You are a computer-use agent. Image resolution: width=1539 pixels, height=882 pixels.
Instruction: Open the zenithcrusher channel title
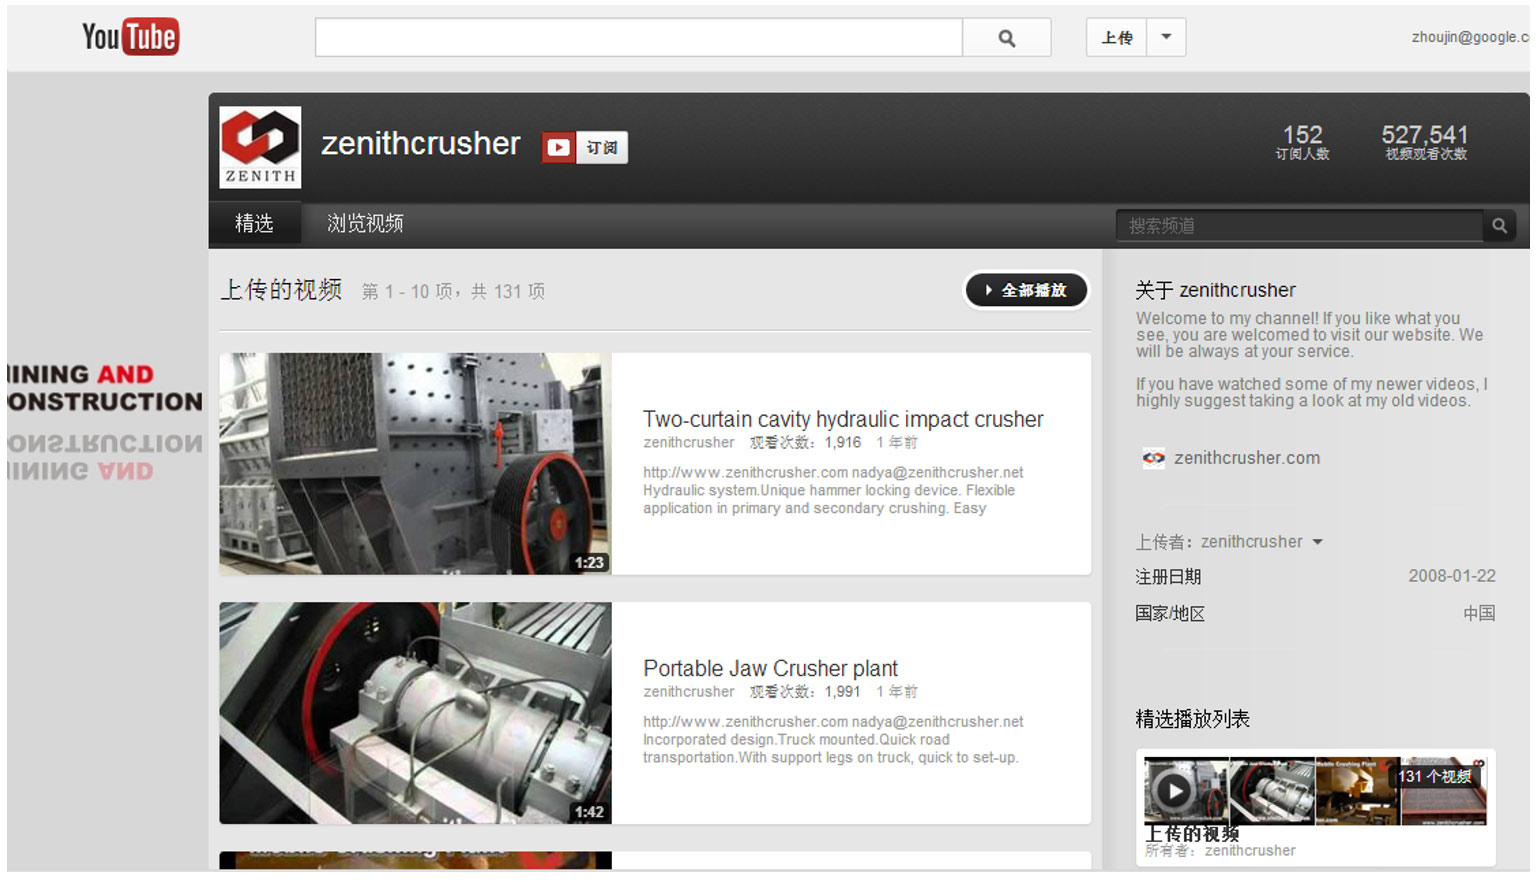pos(420,144)
